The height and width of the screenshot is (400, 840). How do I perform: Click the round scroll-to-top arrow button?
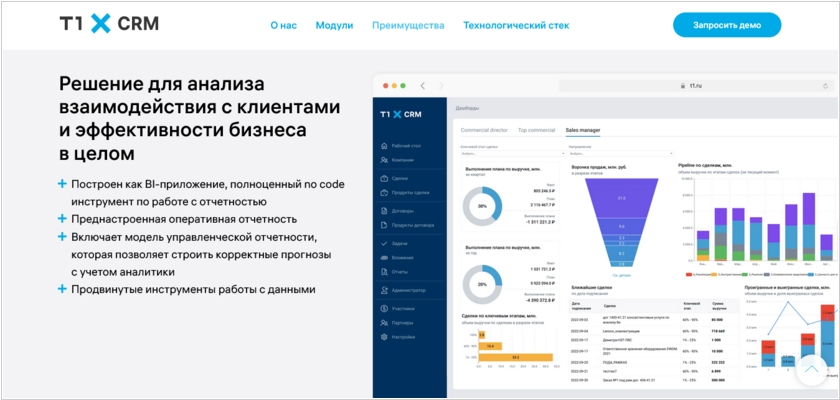812,370
